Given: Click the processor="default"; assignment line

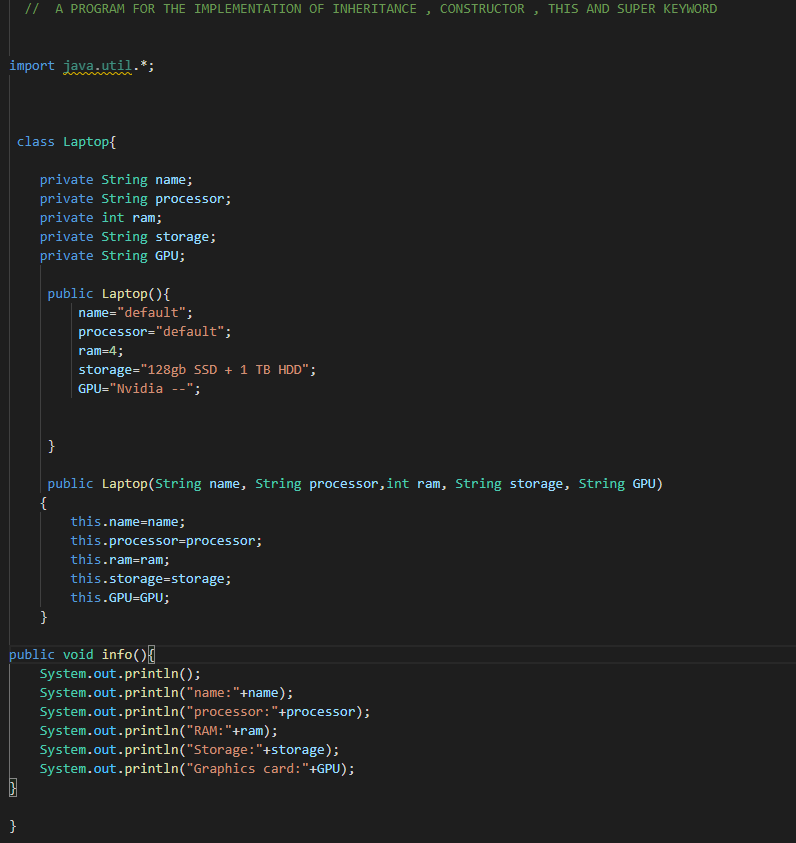Looking at the screenshot, I should pos(155,332).
